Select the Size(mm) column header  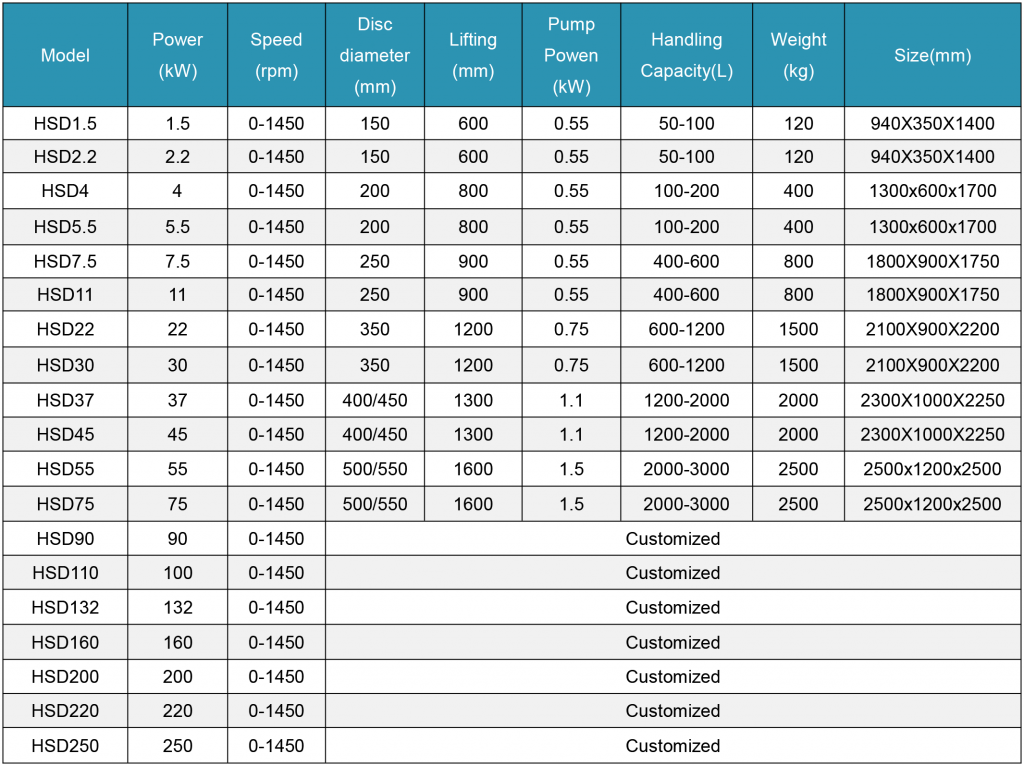(x=932, y=56)
